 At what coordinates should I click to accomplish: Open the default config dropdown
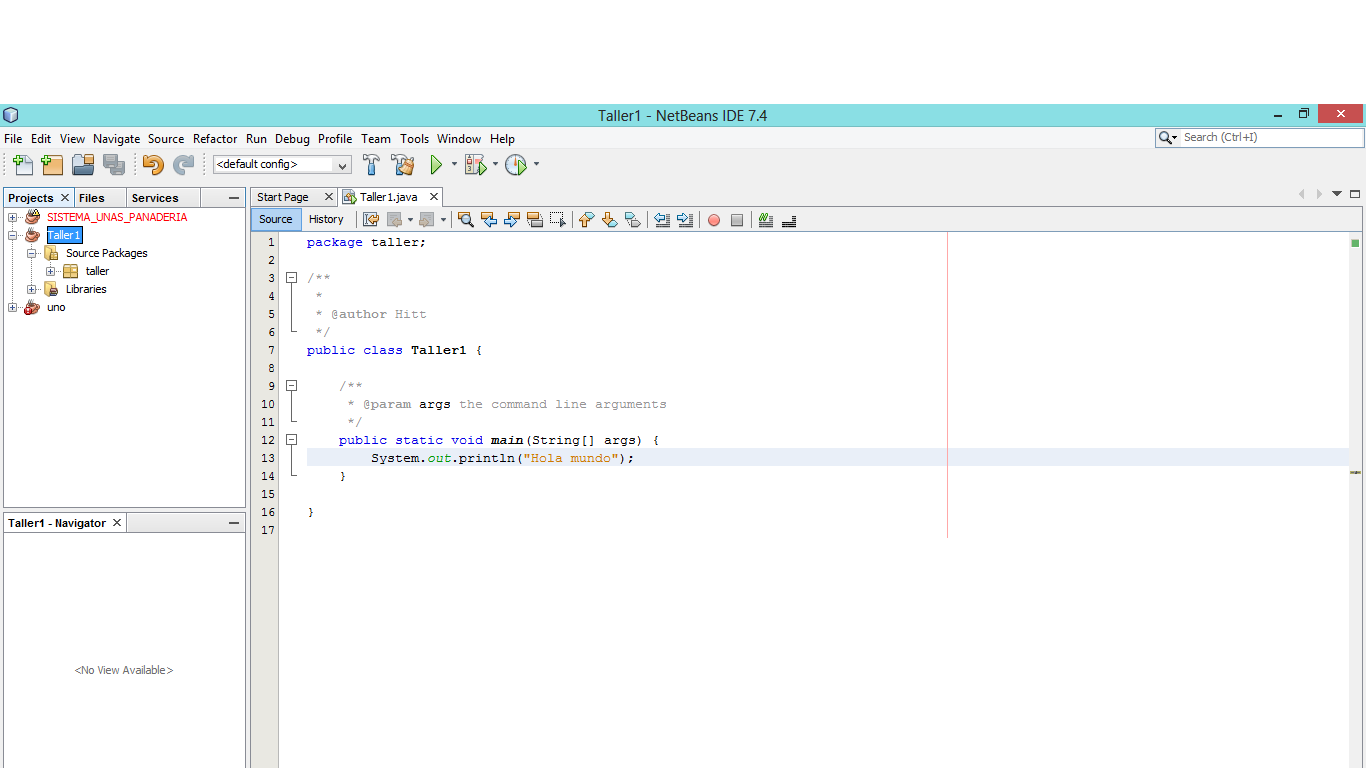click(340, 164)
